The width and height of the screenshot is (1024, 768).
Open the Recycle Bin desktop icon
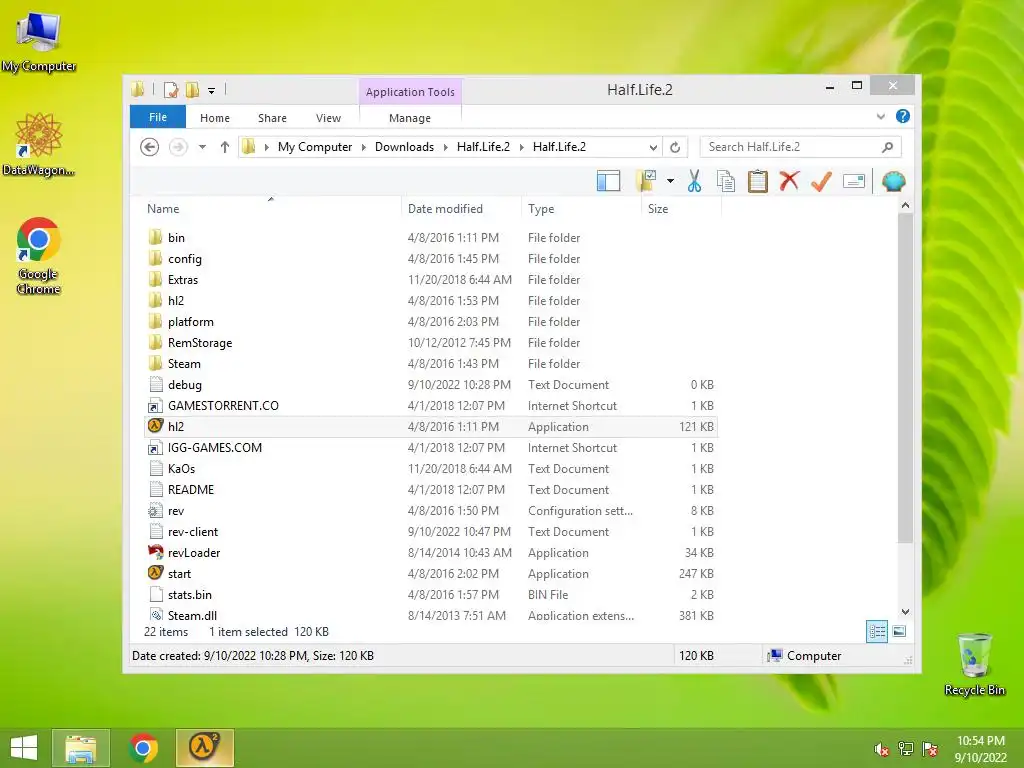(974, 664)
